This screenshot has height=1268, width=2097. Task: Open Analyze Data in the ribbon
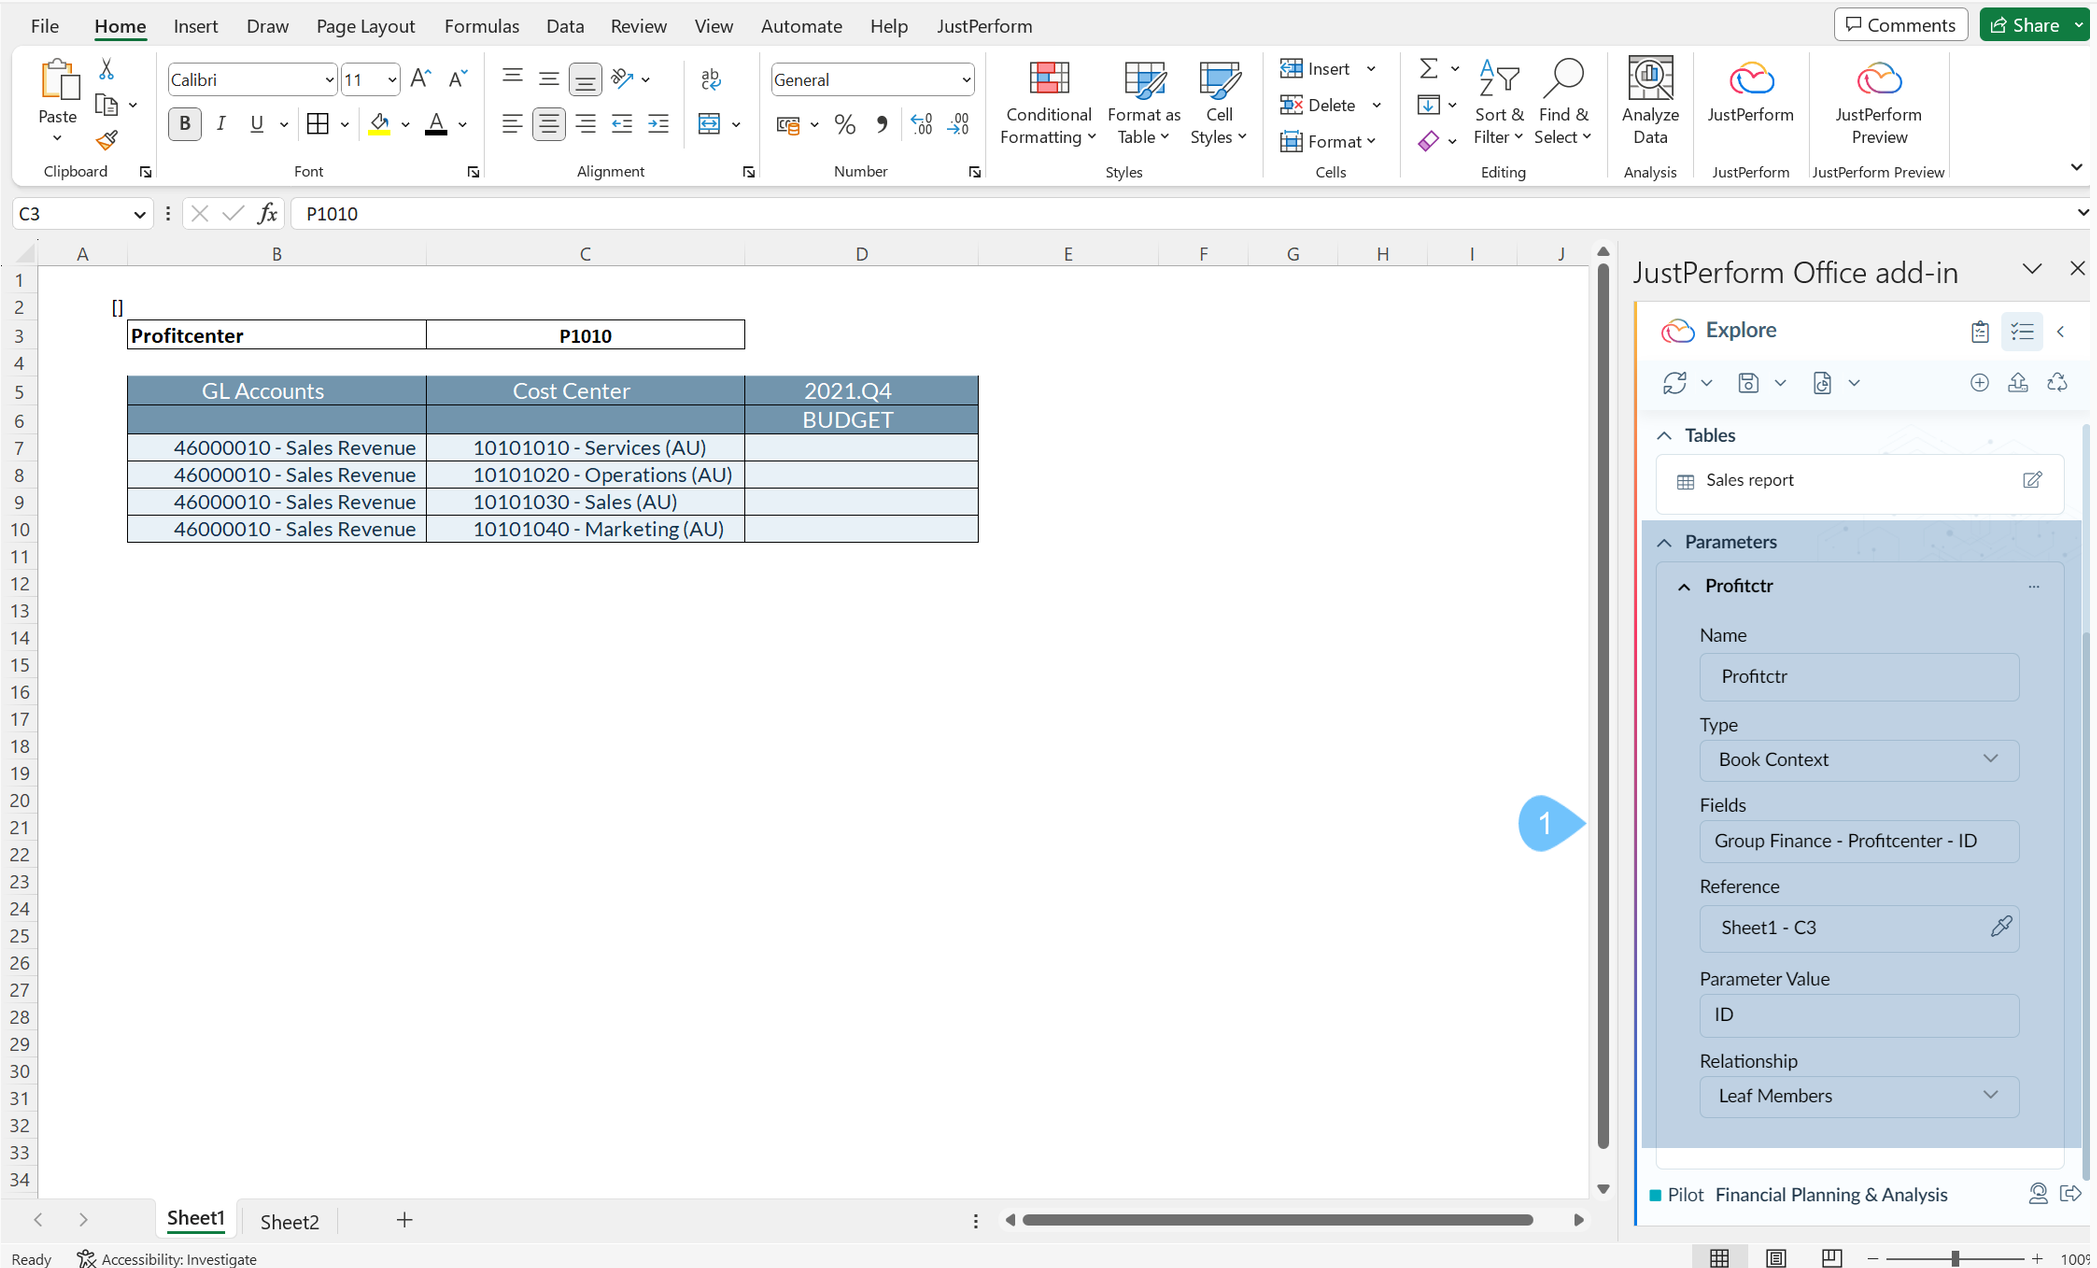(1650, 100)
